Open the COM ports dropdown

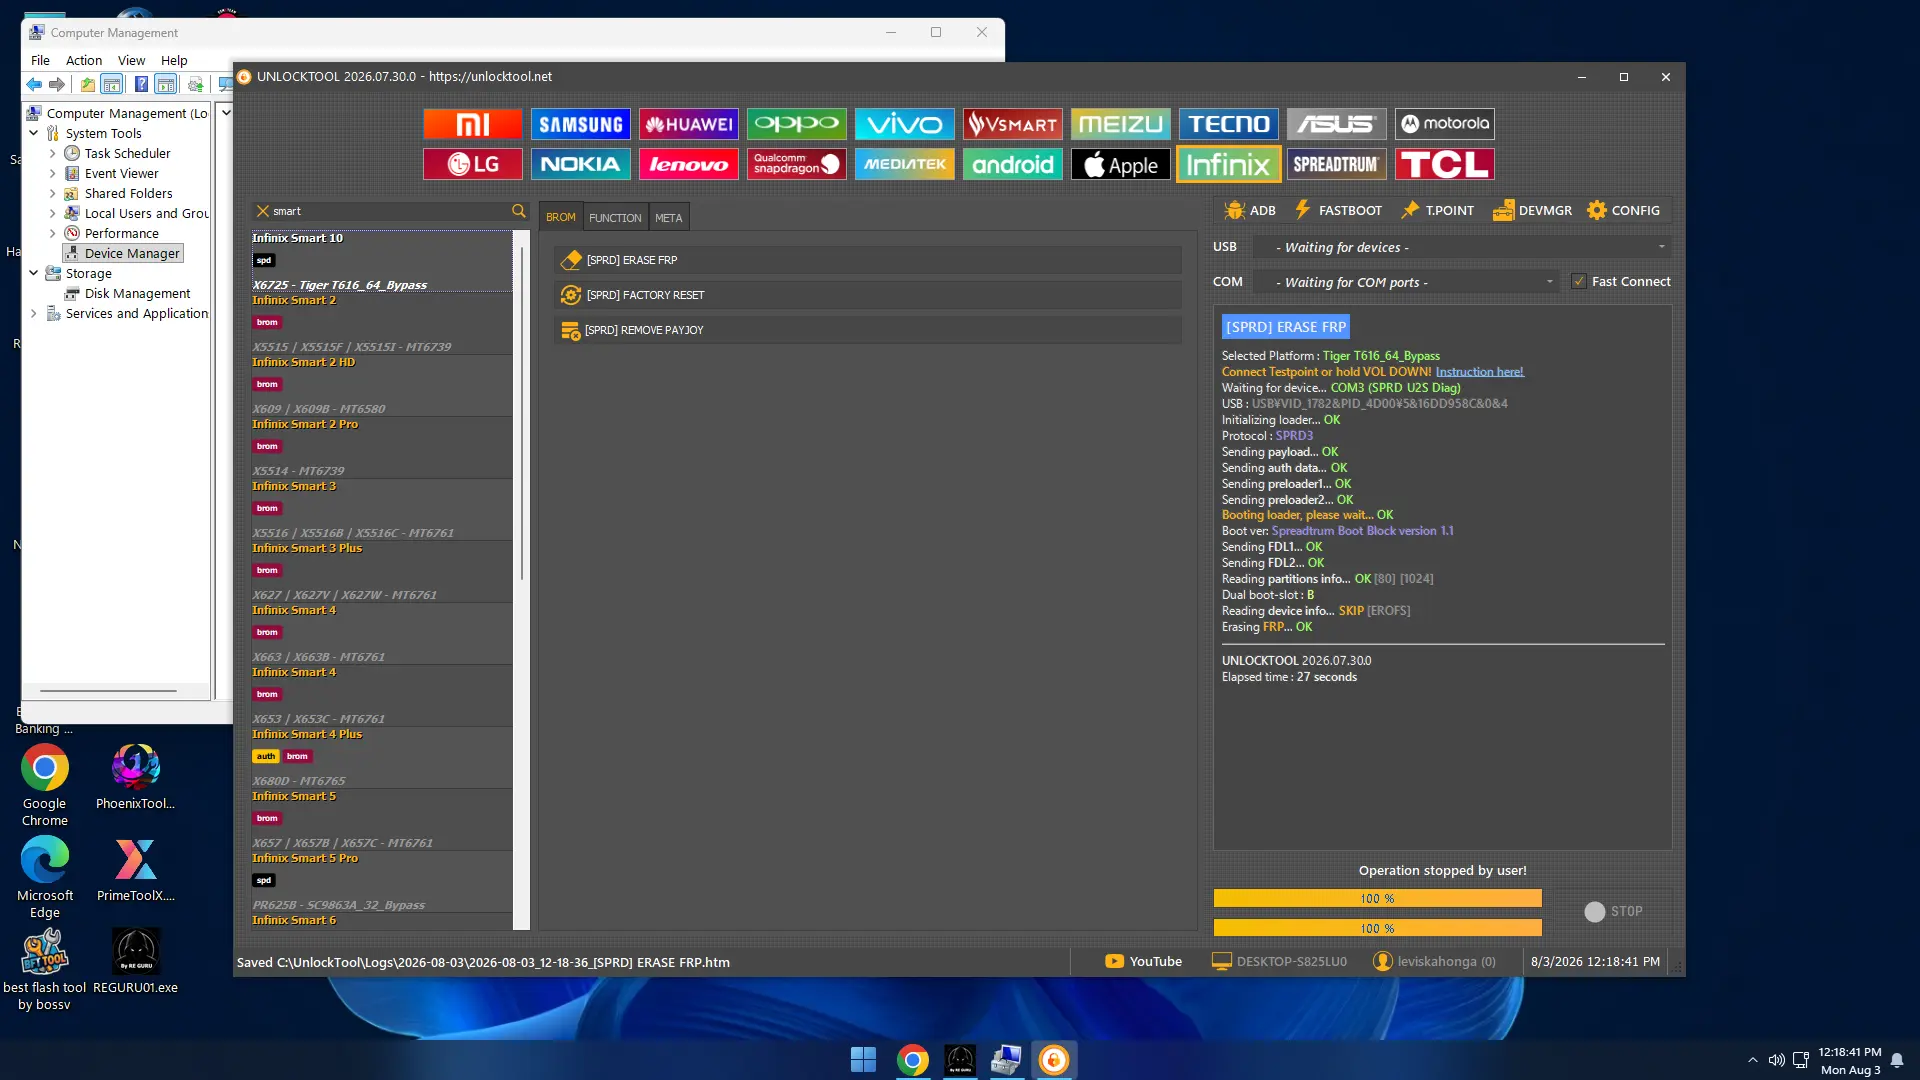coord(1406,282)
